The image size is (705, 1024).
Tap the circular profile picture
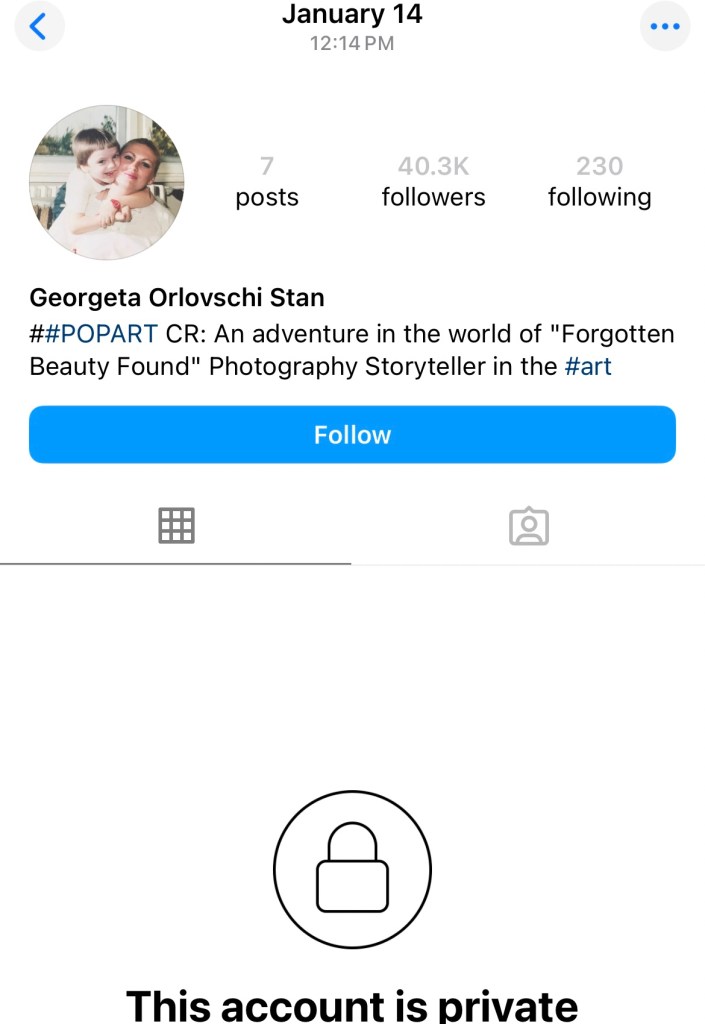[x=106, y=182]
